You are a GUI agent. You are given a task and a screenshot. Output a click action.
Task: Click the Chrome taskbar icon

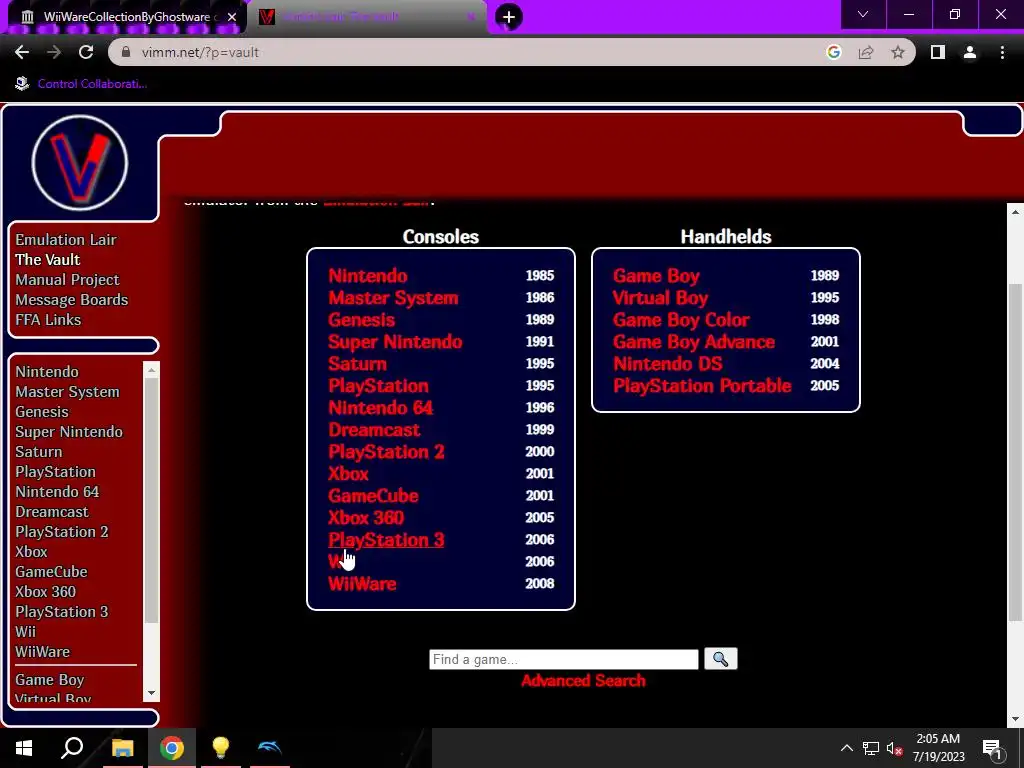click(172, 748)
